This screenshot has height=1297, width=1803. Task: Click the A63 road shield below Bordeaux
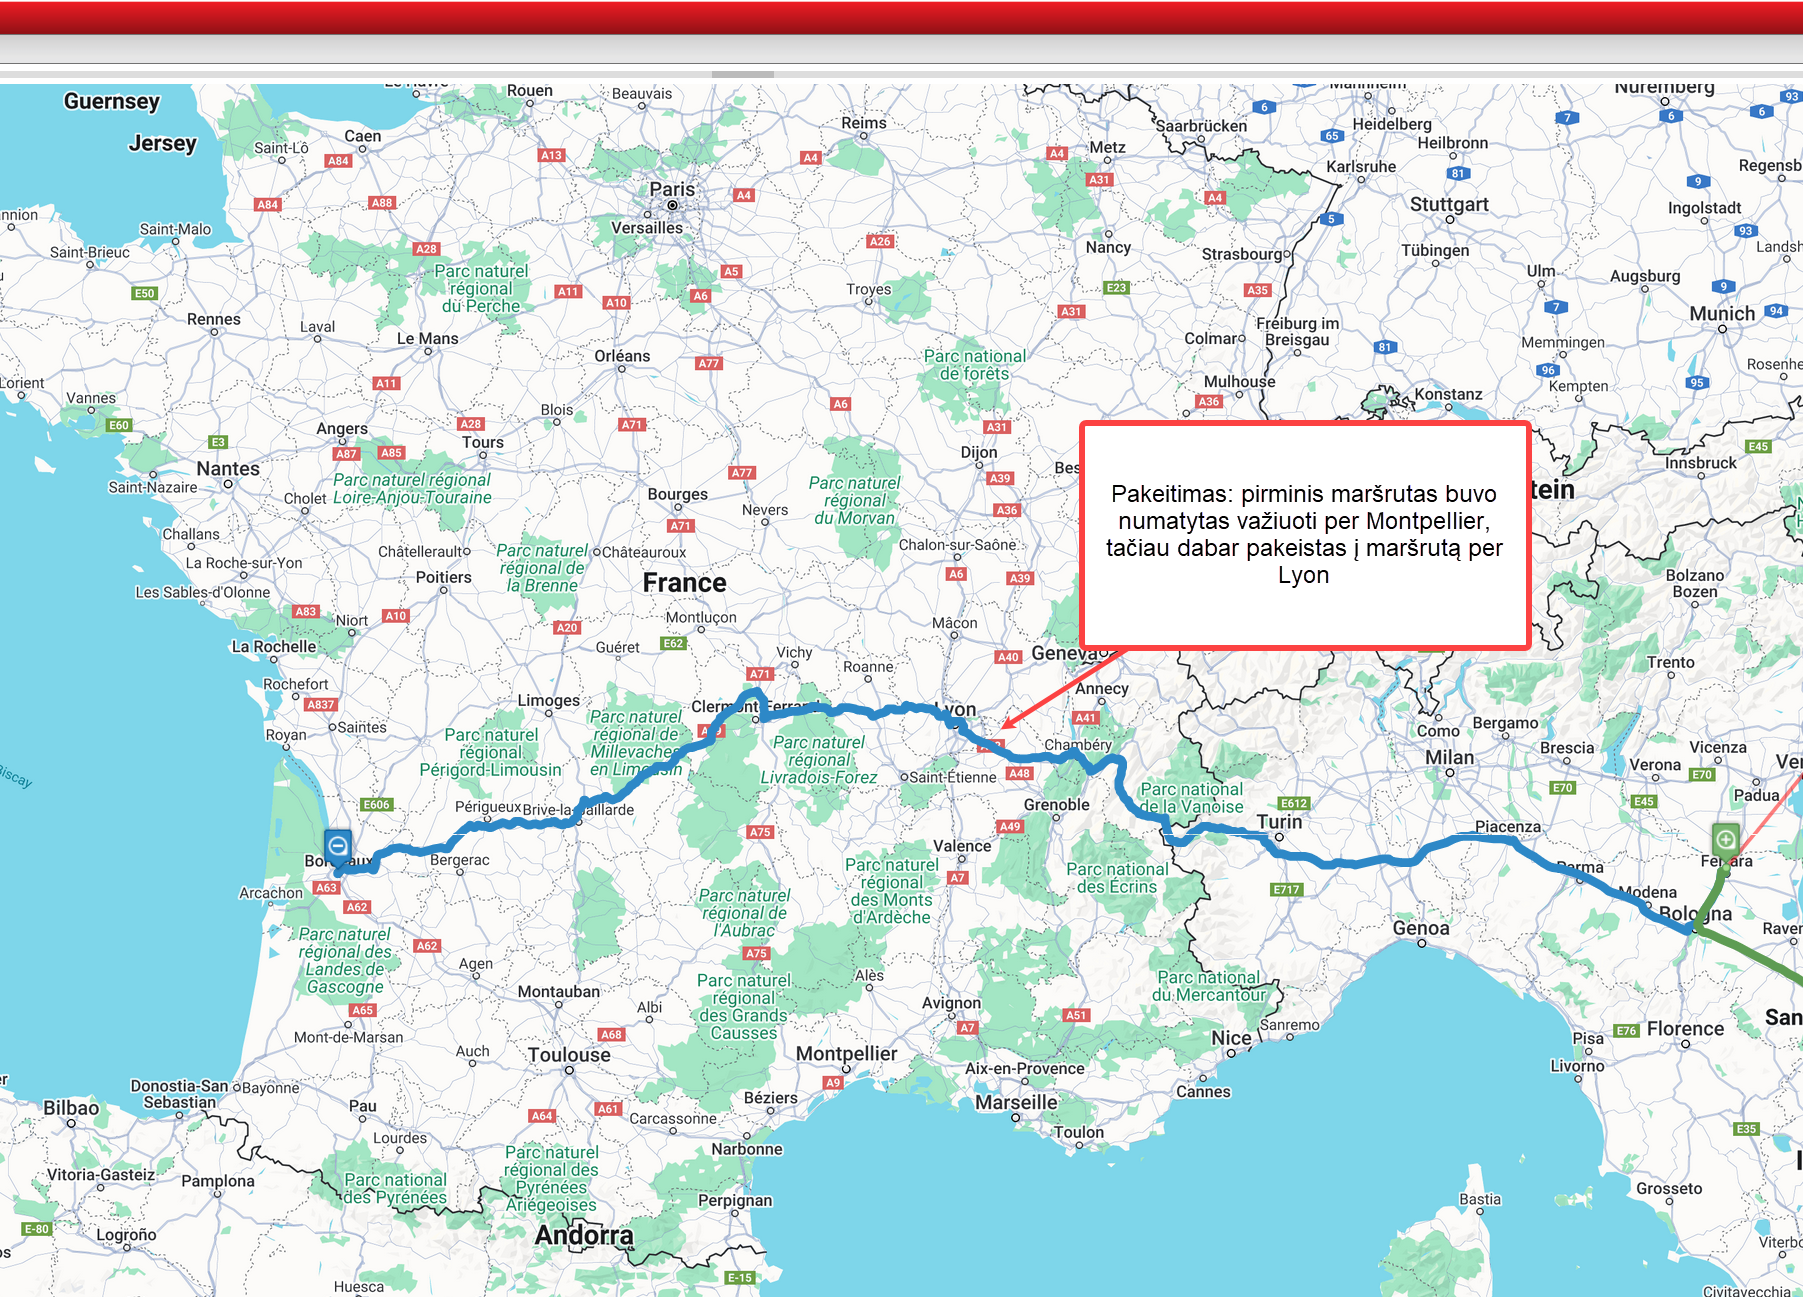click(x=326, y=887)
